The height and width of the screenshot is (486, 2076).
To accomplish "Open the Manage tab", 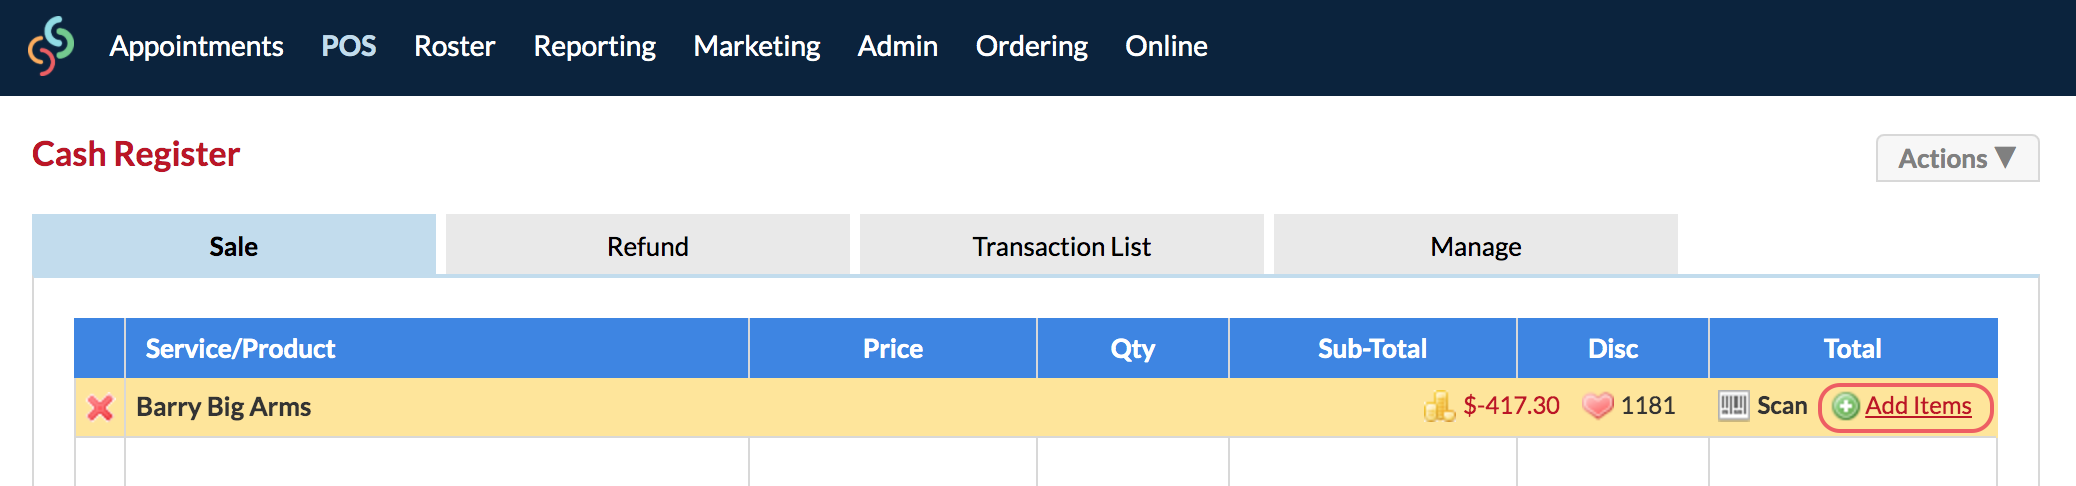I will tap(1476, 245).
